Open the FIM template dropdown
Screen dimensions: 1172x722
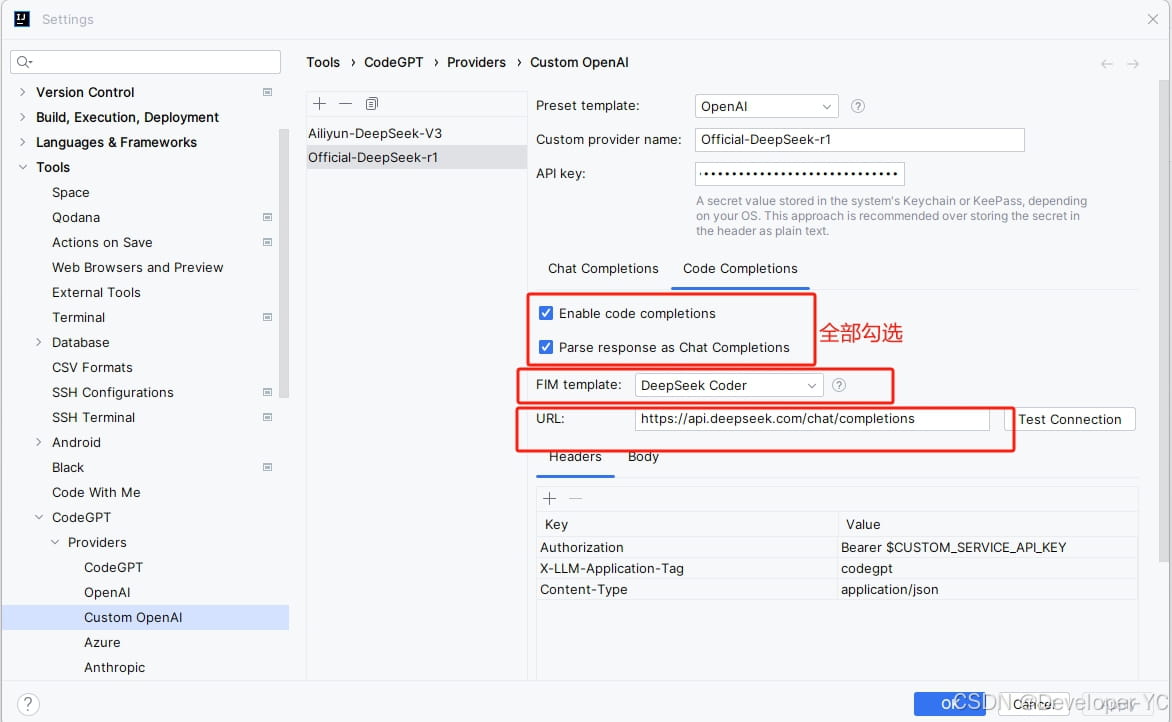click(x=729, y=385)
